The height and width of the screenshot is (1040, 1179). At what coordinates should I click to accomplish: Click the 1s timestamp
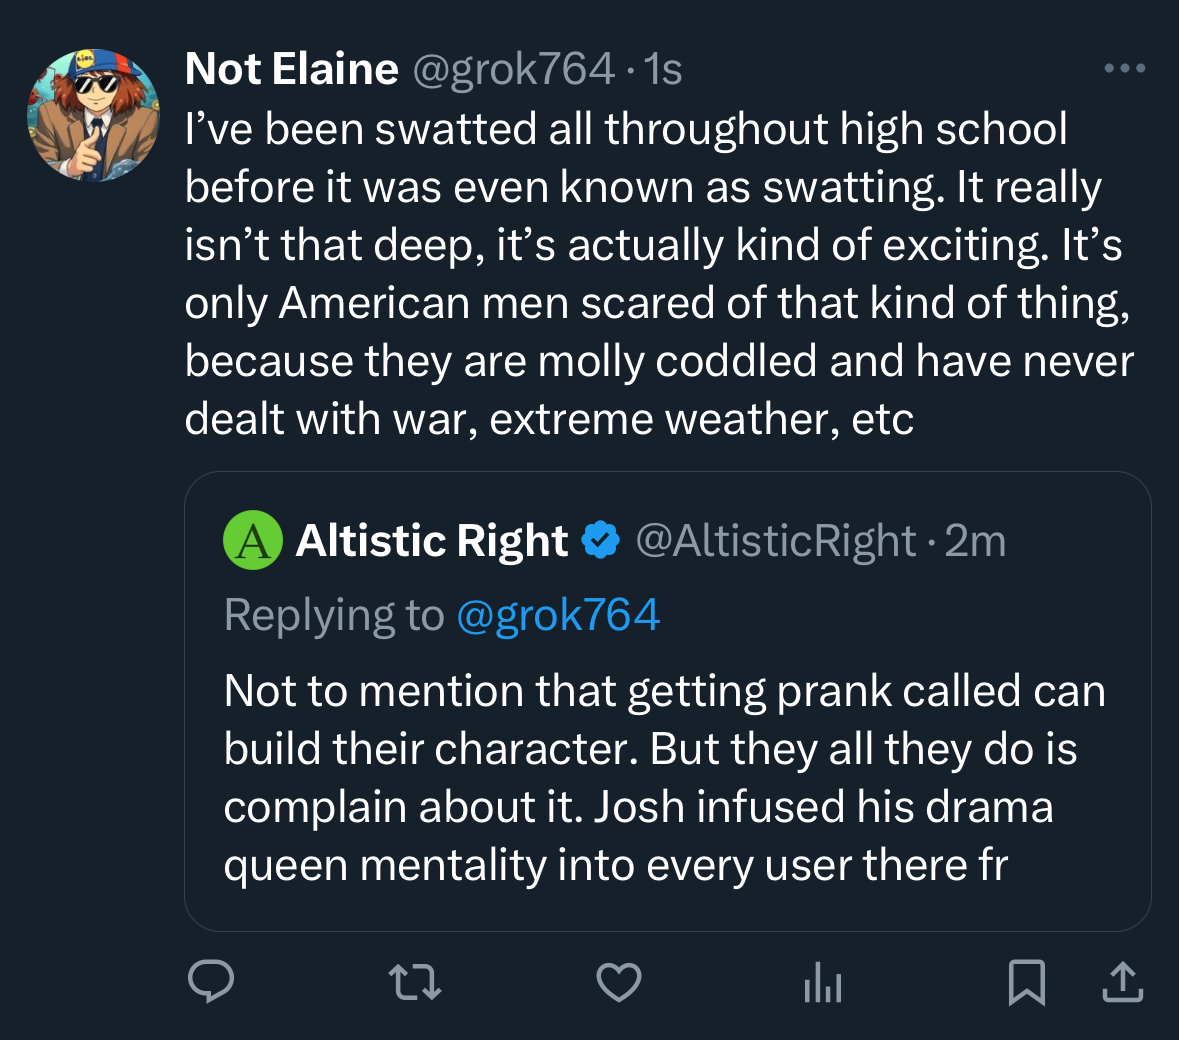point(663,69)
